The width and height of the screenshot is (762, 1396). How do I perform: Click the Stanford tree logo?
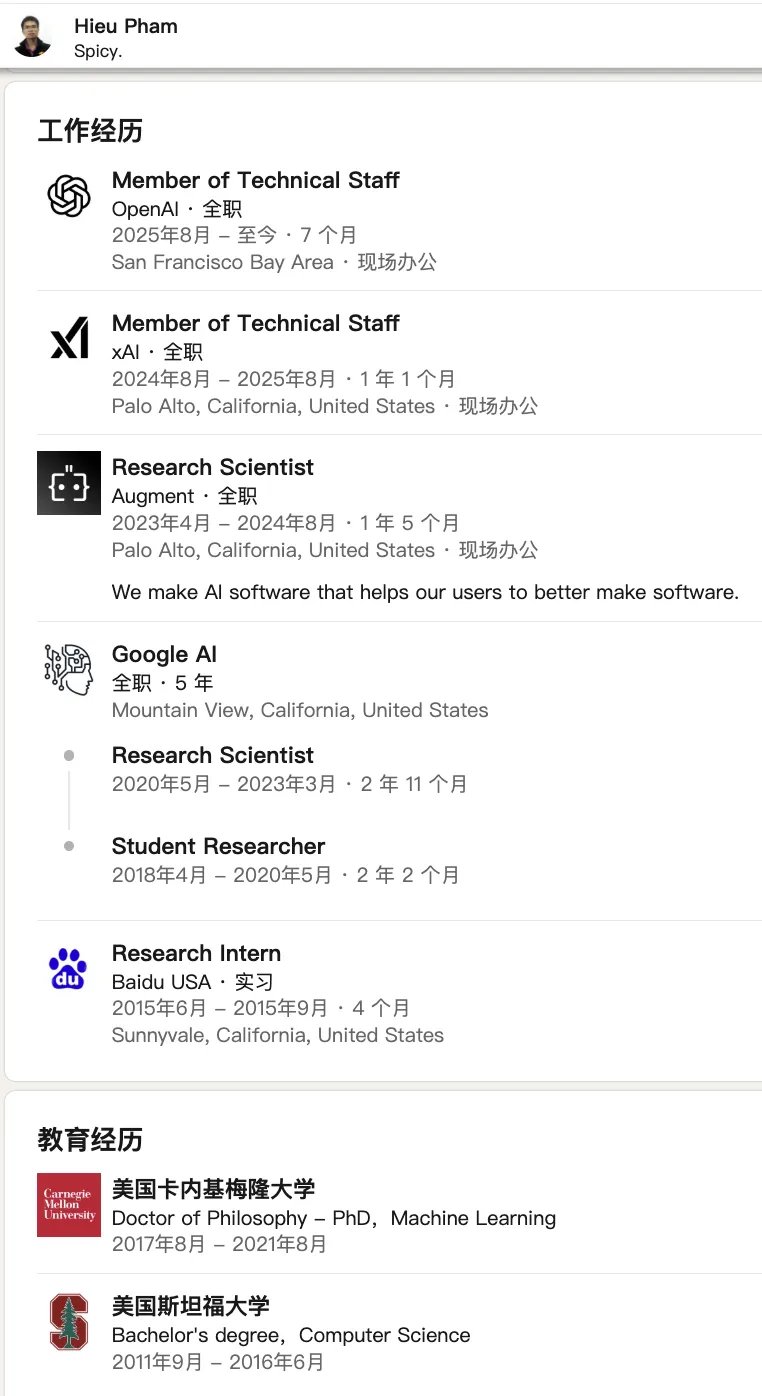69,1322
